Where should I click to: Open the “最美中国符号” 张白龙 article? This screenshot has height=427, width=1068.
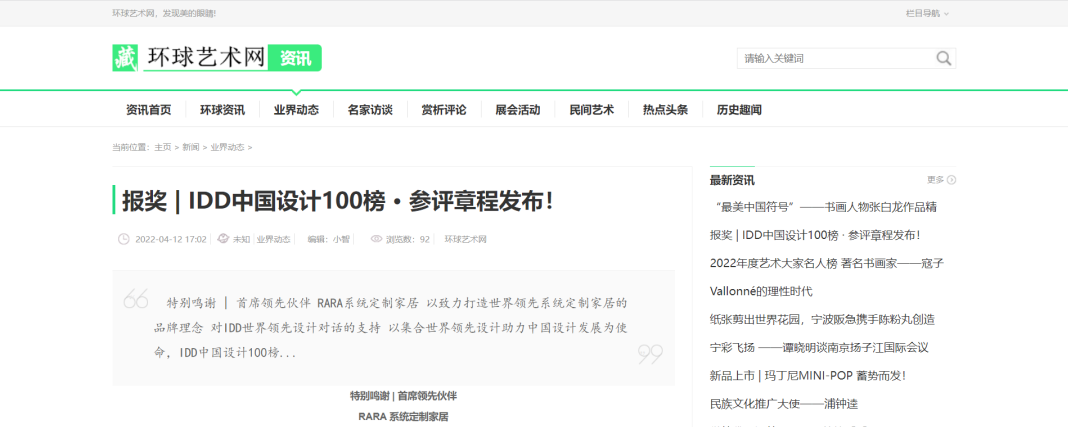click(826, 207)
